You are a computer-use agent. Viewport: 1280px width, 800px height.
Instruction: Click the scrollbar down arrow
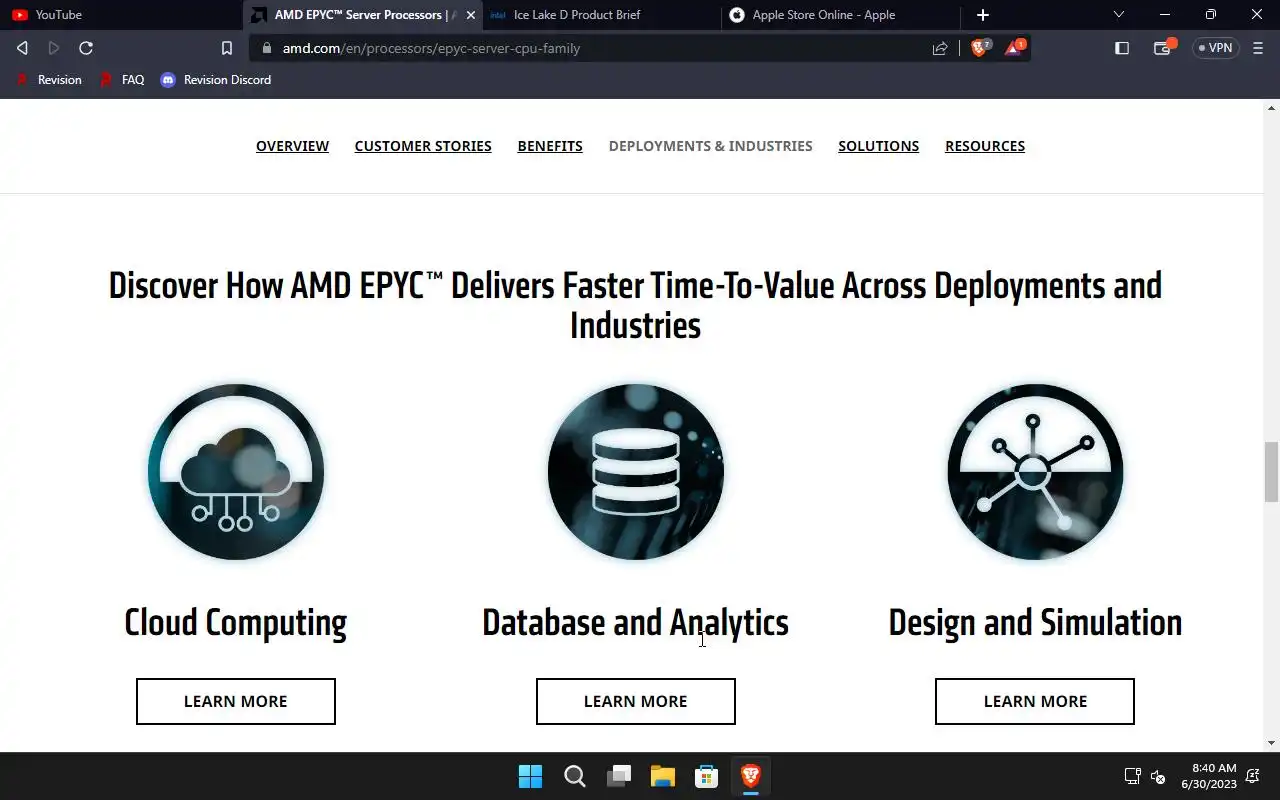click(x=1272, y=743)
